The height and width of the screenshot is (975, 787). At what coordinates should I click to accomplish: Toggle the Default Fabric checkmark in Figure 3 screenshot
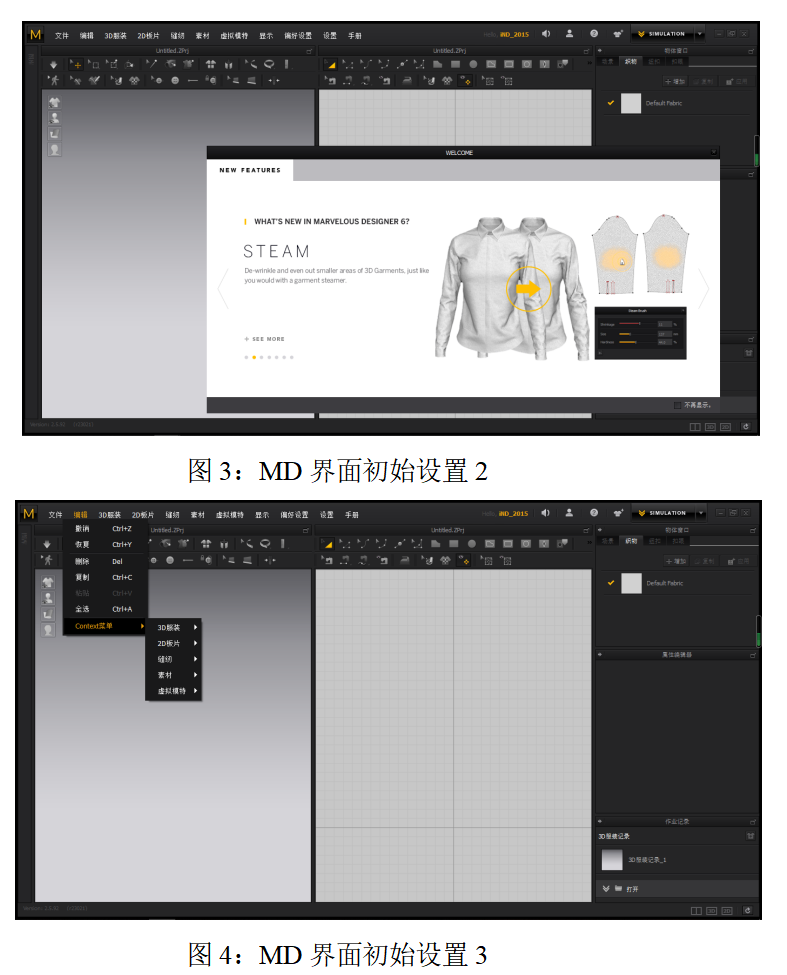coord(610,103)
